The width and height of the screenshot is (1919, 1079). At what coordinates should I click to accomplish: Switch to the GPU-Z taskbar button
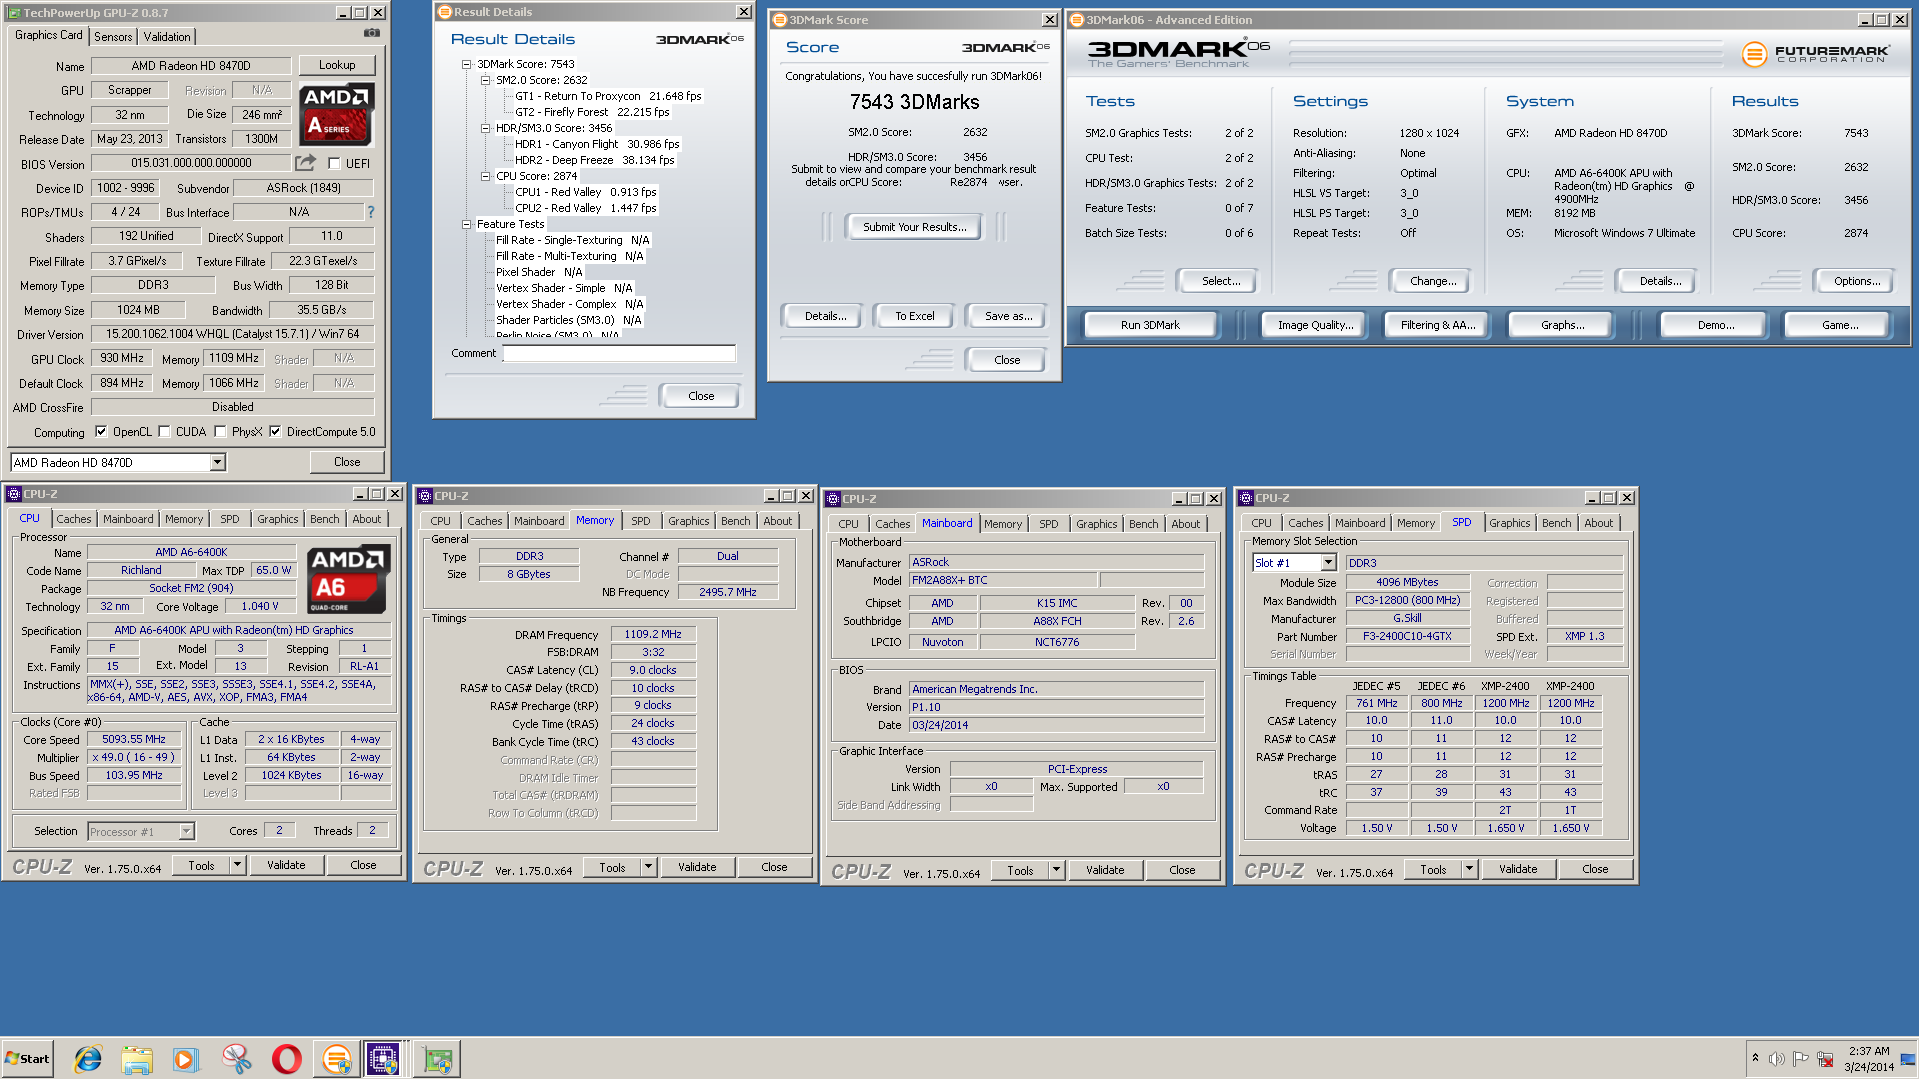click(x=438, y=1059)
